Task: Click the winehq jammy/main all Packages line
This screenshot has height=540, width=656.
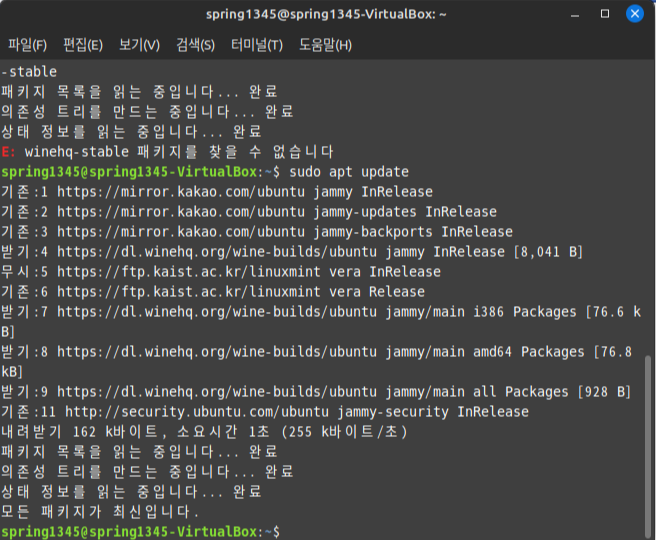Action: (x=316, y=392)
